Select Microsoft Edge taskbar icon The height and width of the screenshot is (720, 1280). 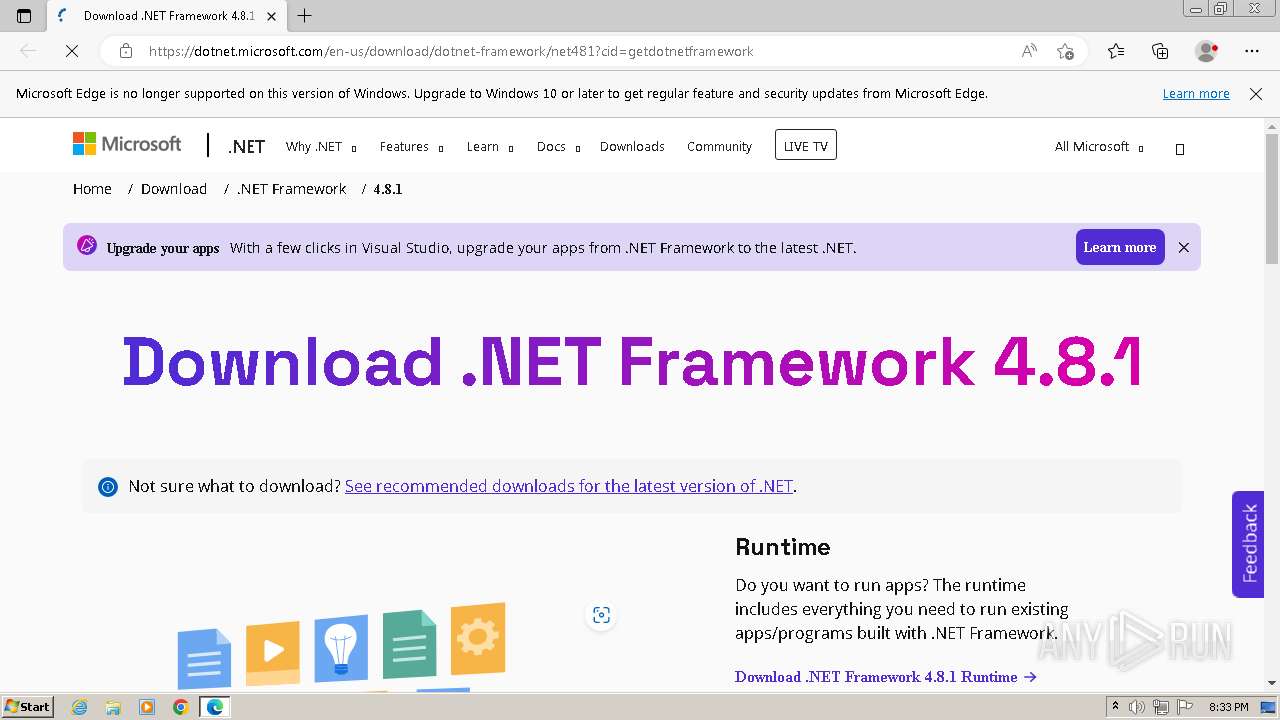(214, 707)
